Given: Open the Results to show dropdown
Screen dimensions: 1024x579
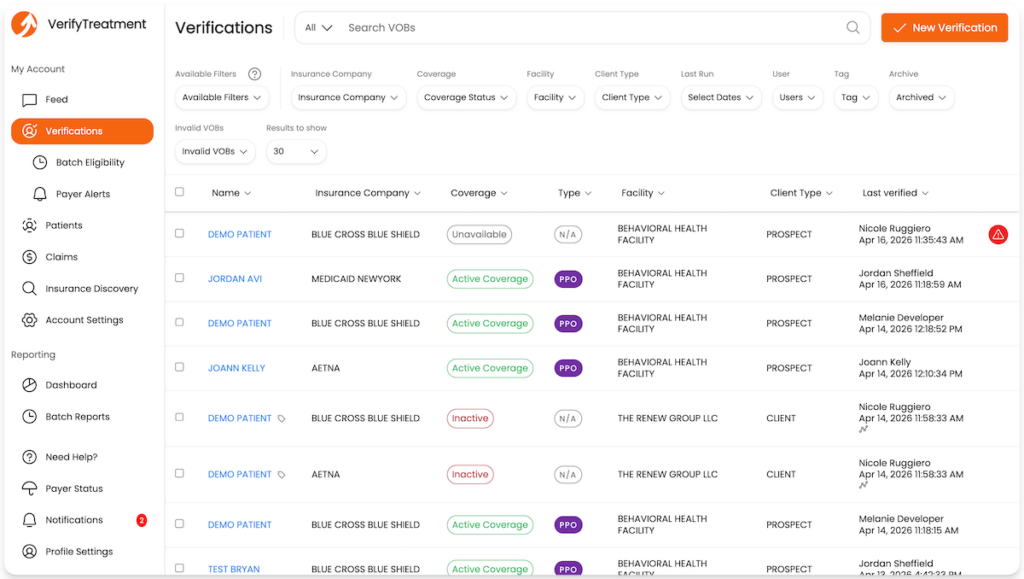Looking at the screenshot, I should click(296, 152).
